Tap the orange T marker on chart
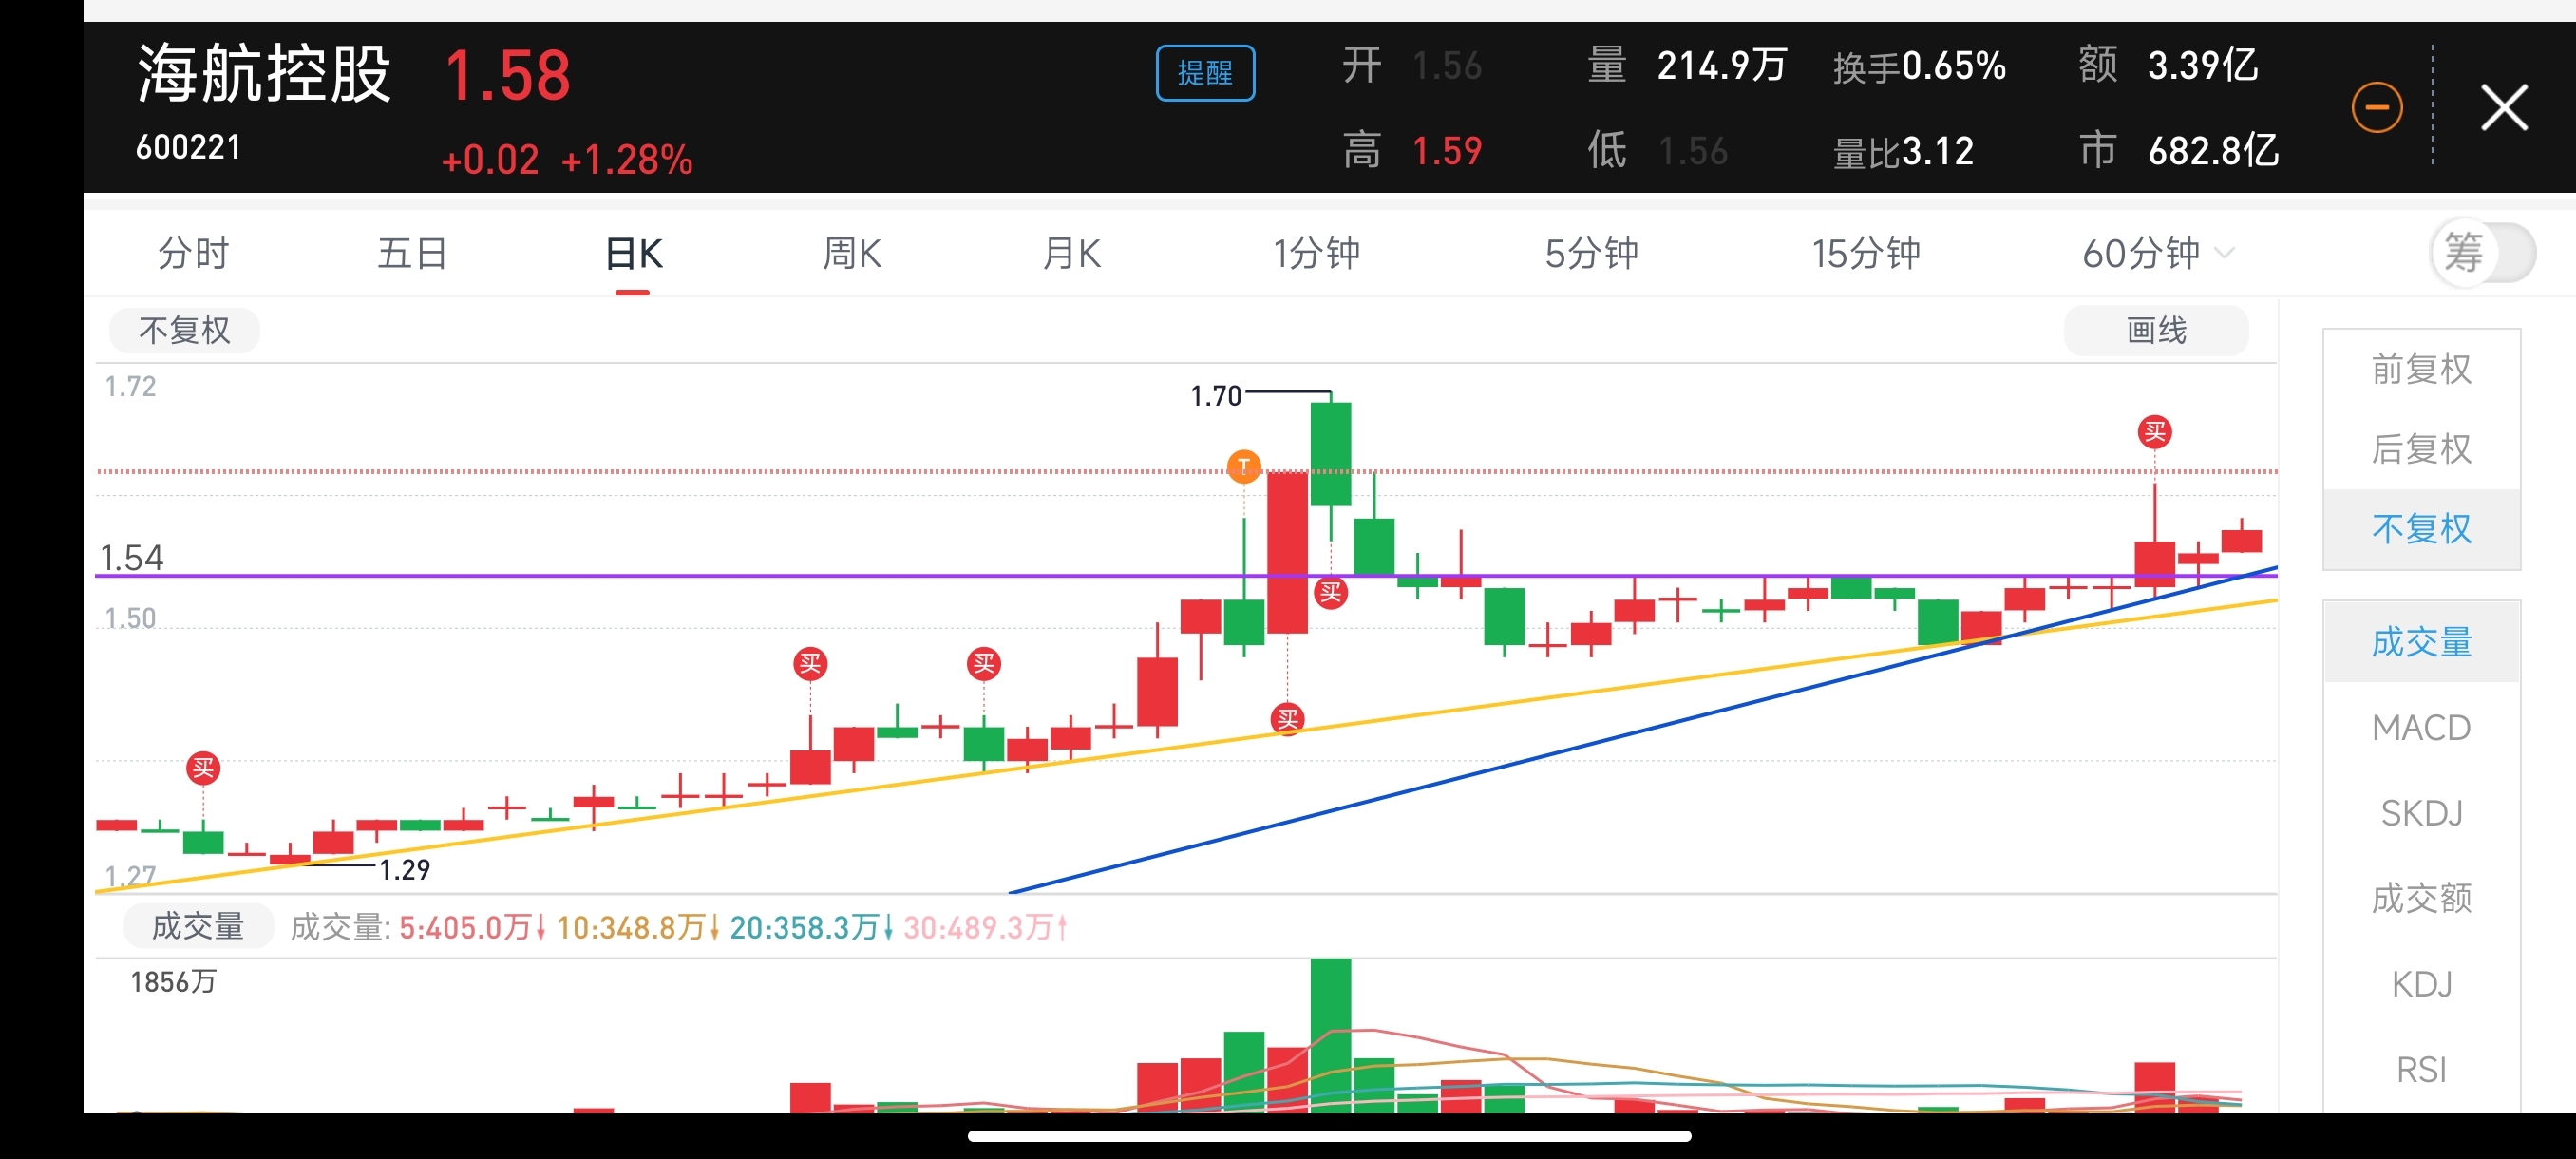The width and height of the screenshot is (2576, 1159). pyautogui.click(x=1243, y=466)
